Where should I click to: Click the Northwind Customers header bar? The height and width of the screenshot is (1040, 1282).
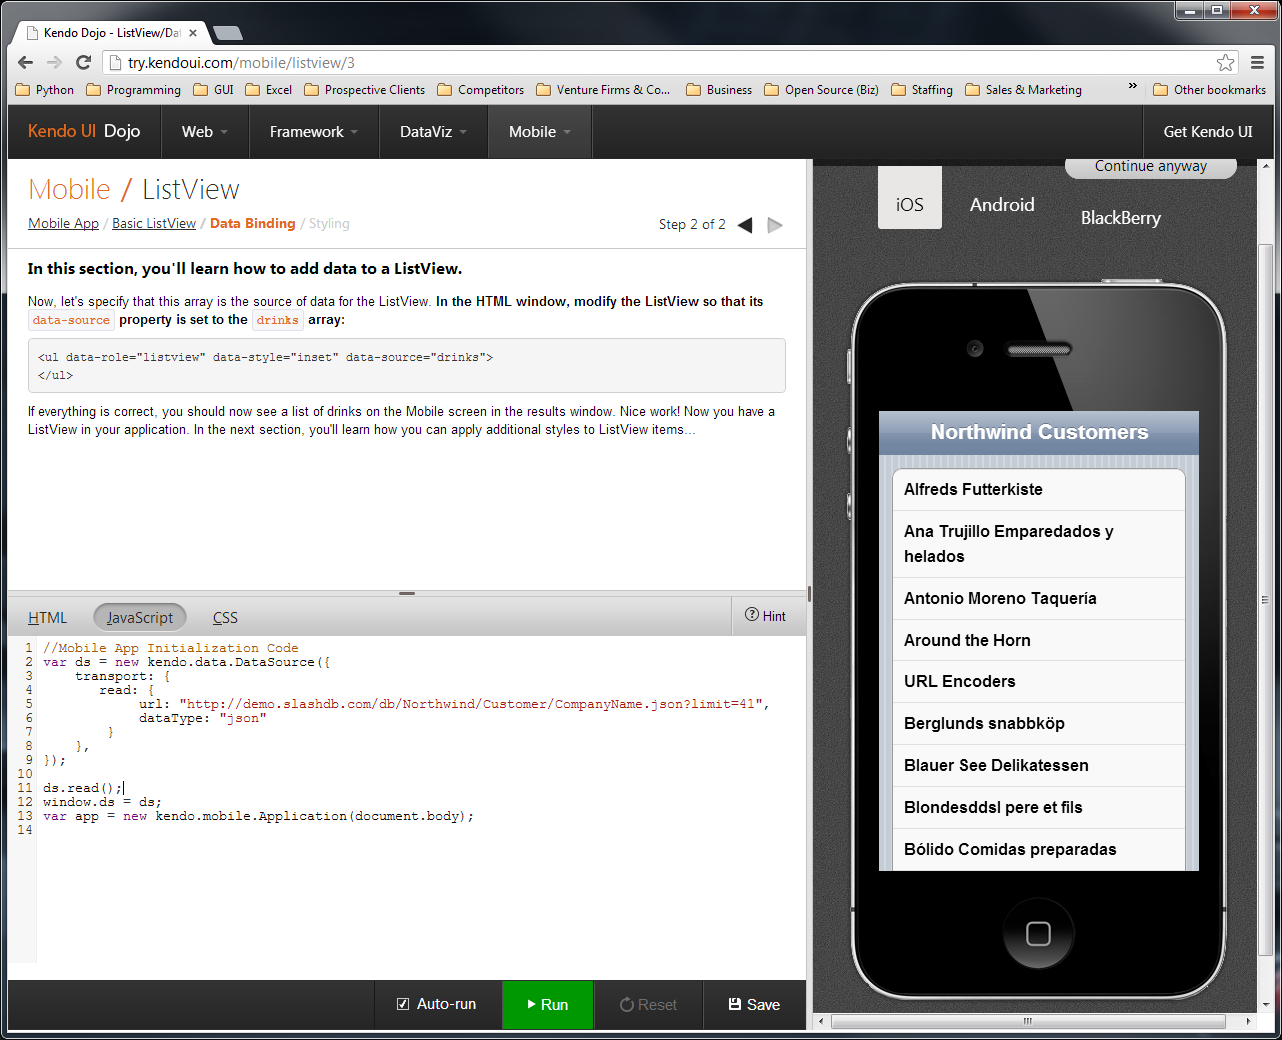(1039, 433)
